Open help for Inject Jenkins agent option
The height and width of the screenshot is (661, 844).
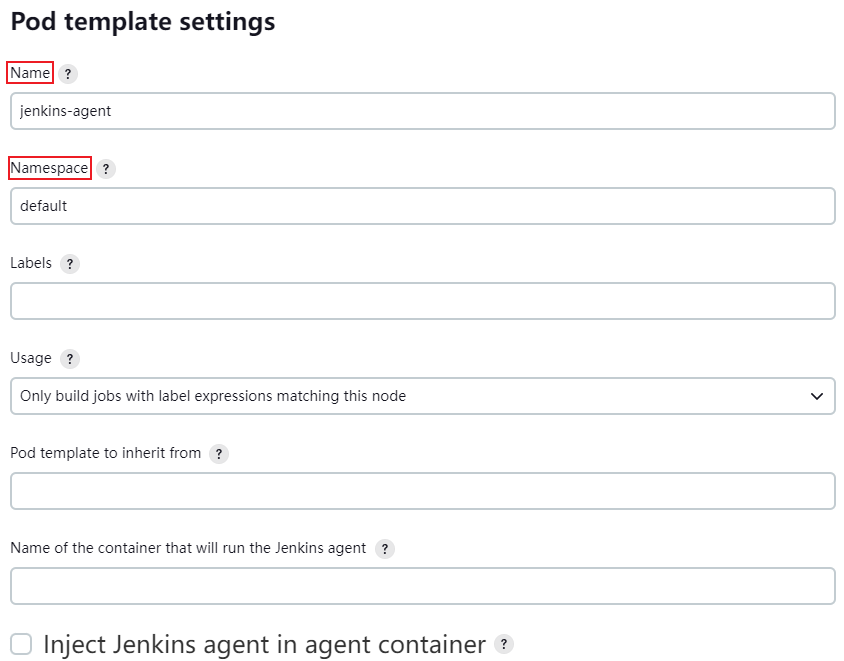click(x=504, y=644)
